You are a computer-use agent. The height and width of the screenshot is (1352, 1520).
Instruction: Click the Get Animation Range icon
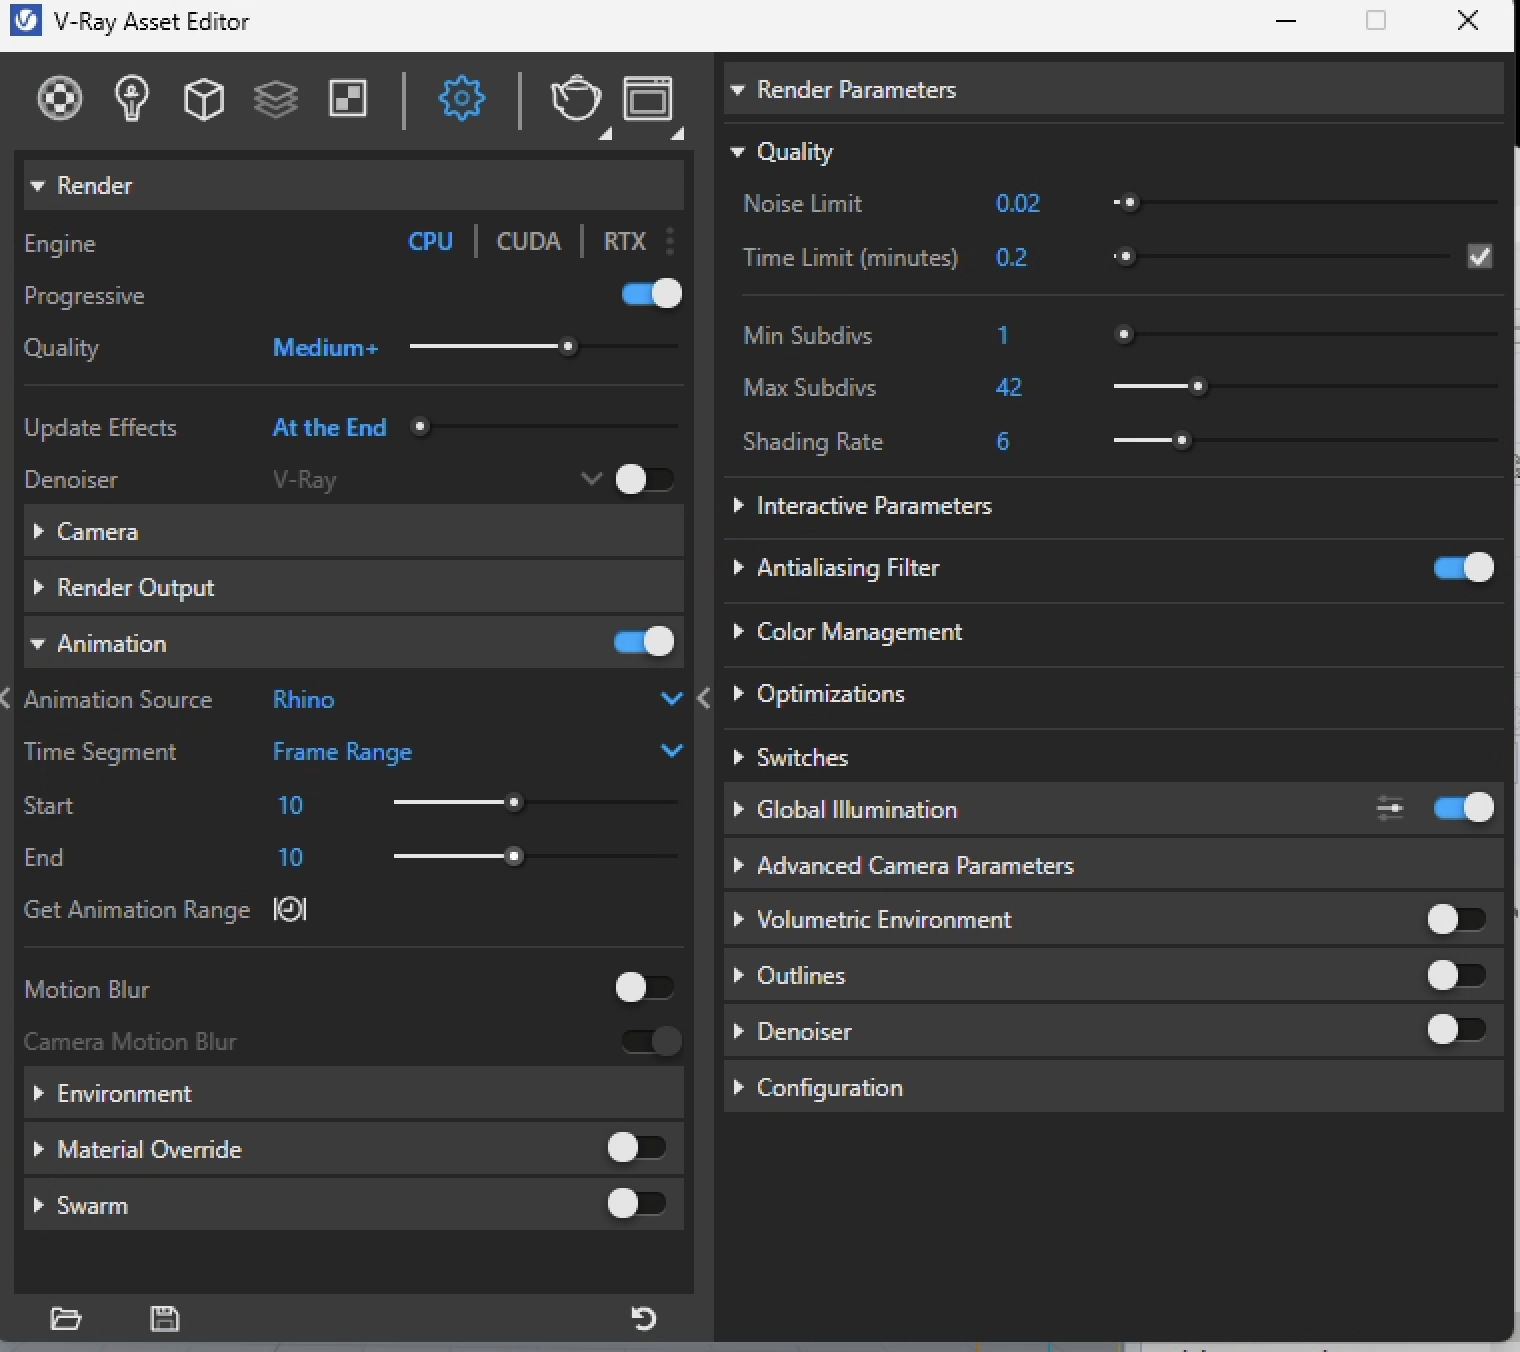click(x=290, y=909)
